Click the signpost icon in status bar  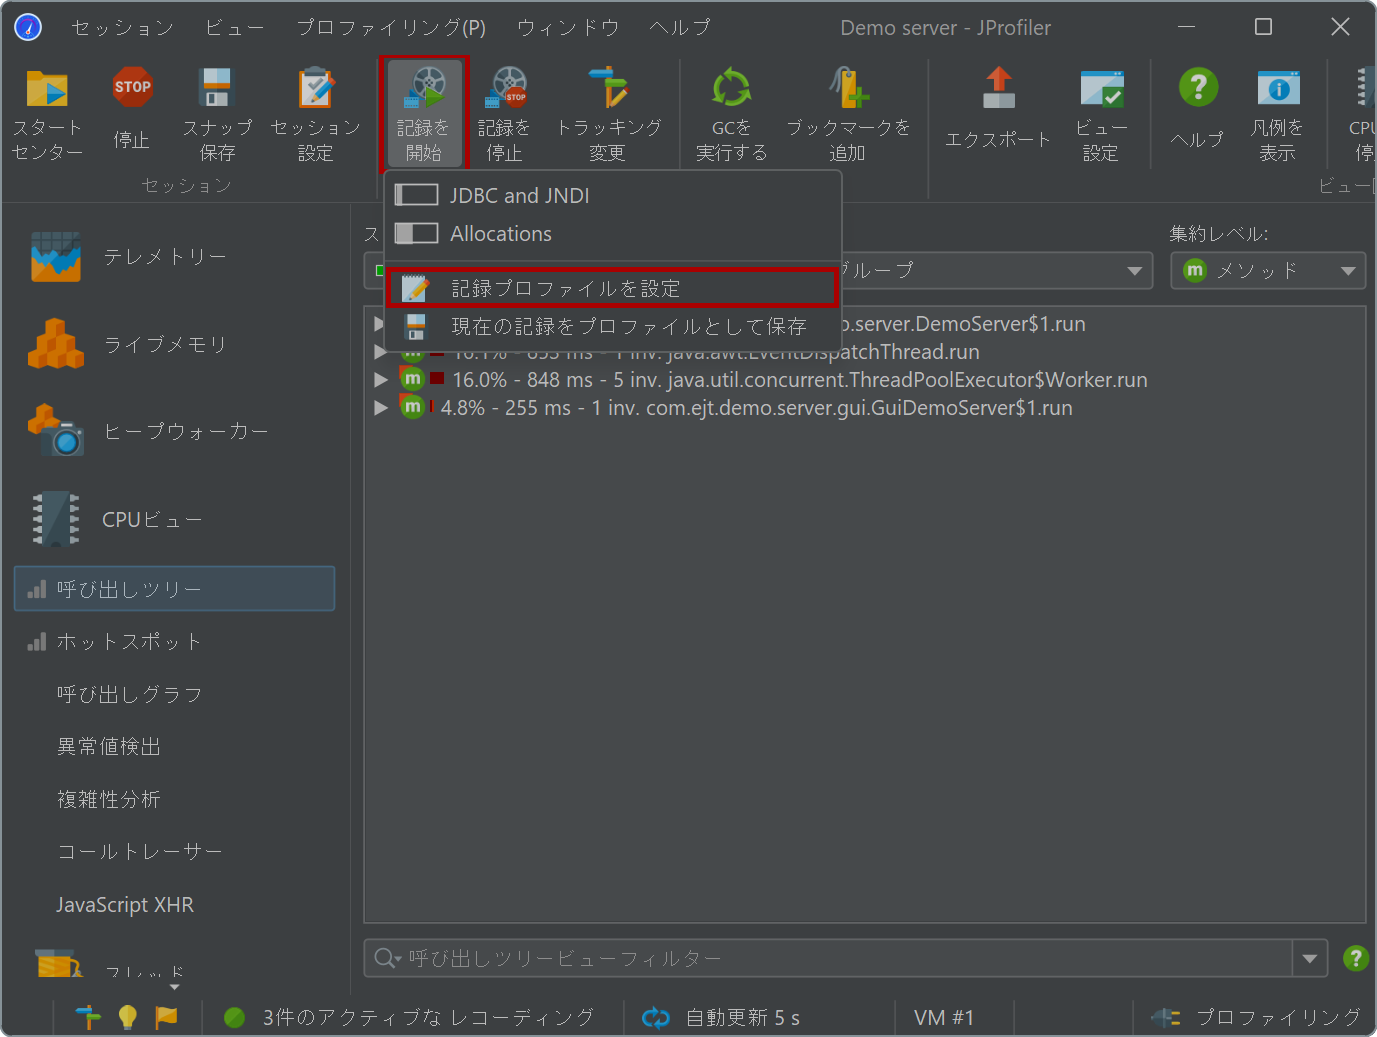click(88, 1017)
